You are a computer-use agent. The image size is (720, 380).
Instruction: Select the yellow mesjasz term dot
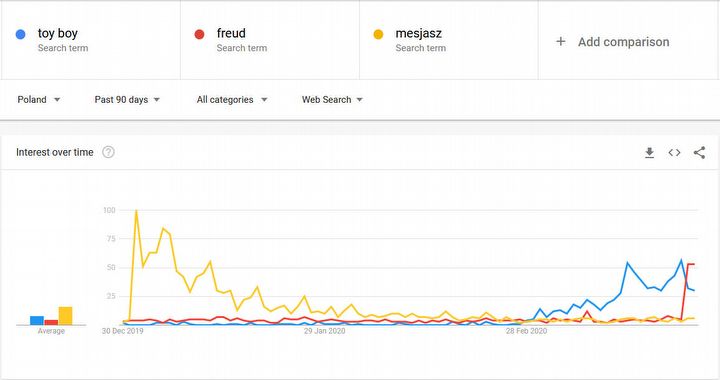(378, 34)
